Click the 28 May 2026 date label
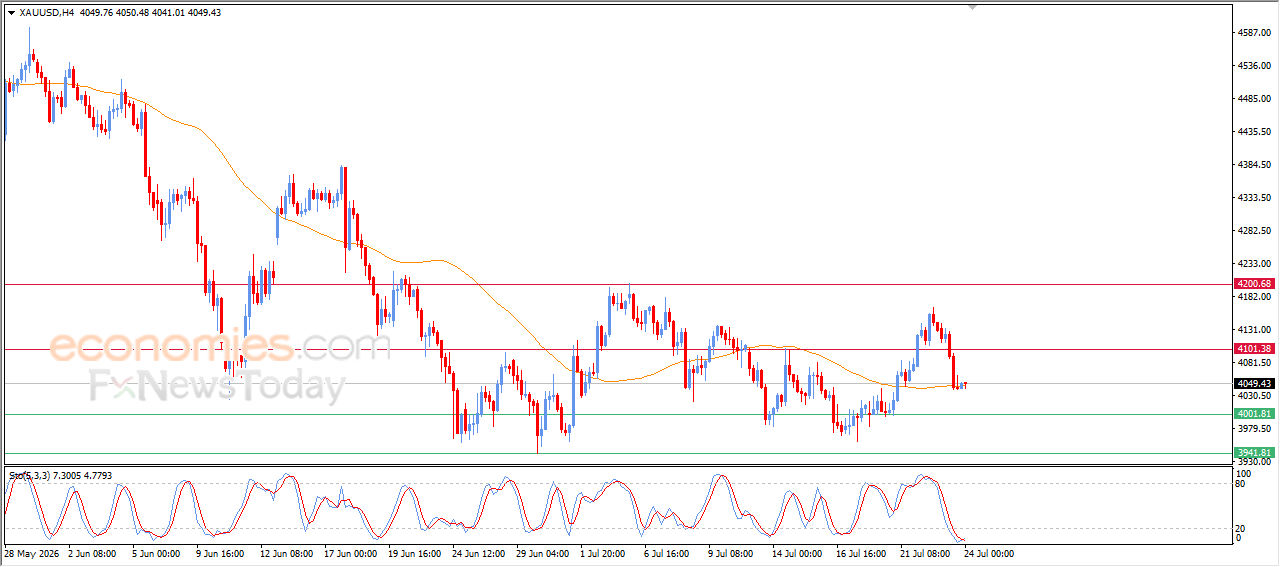The width and height of the screenshot is (1280, 567). tap(30, 553)
